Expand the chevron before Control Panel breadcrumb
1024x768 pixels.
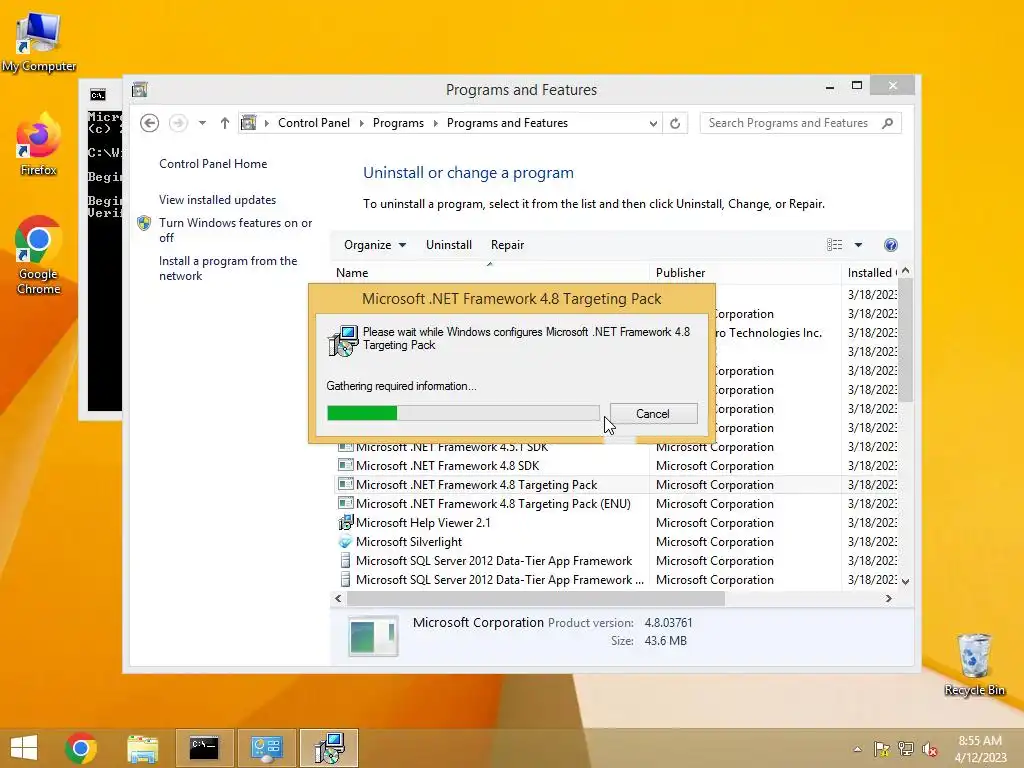pos(266,123)
